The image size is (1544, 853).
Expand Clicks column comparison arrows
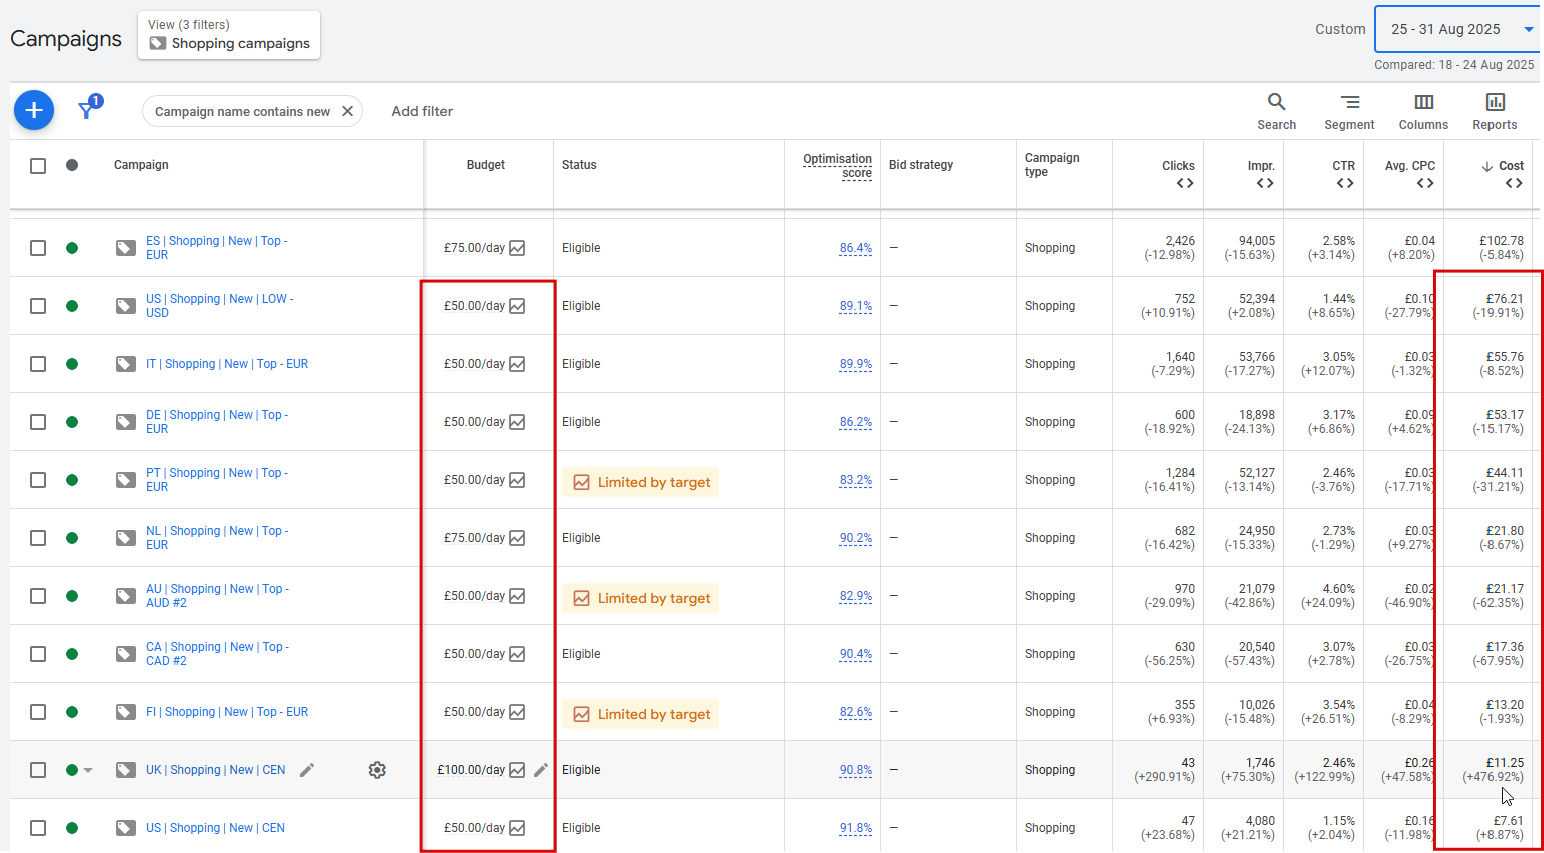1185,183
